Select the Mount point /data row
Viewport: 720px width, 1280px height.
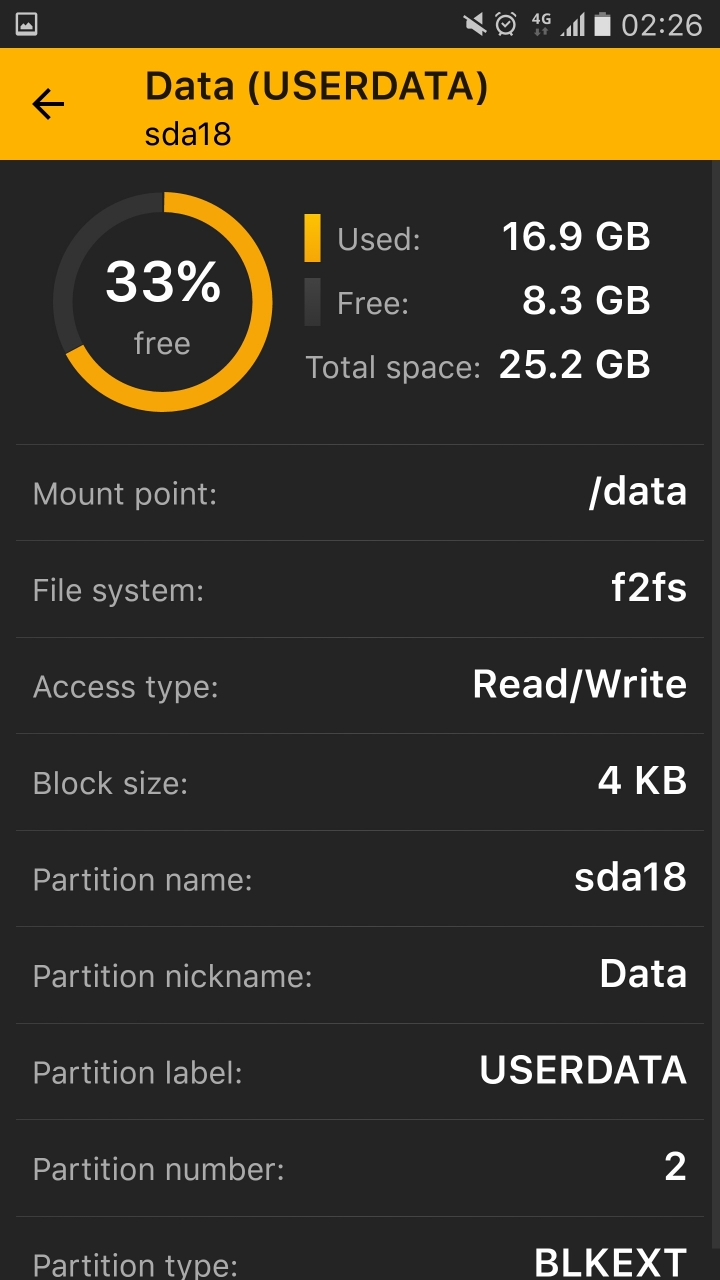360,493
